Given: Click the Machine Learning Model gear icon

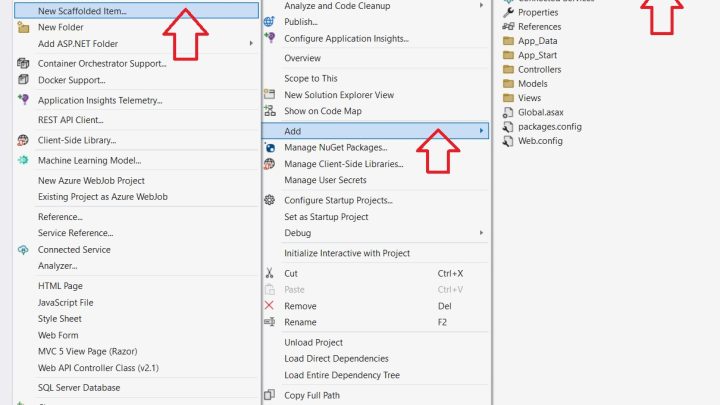Looking at the screenshot, I should [x=23, y=160].
